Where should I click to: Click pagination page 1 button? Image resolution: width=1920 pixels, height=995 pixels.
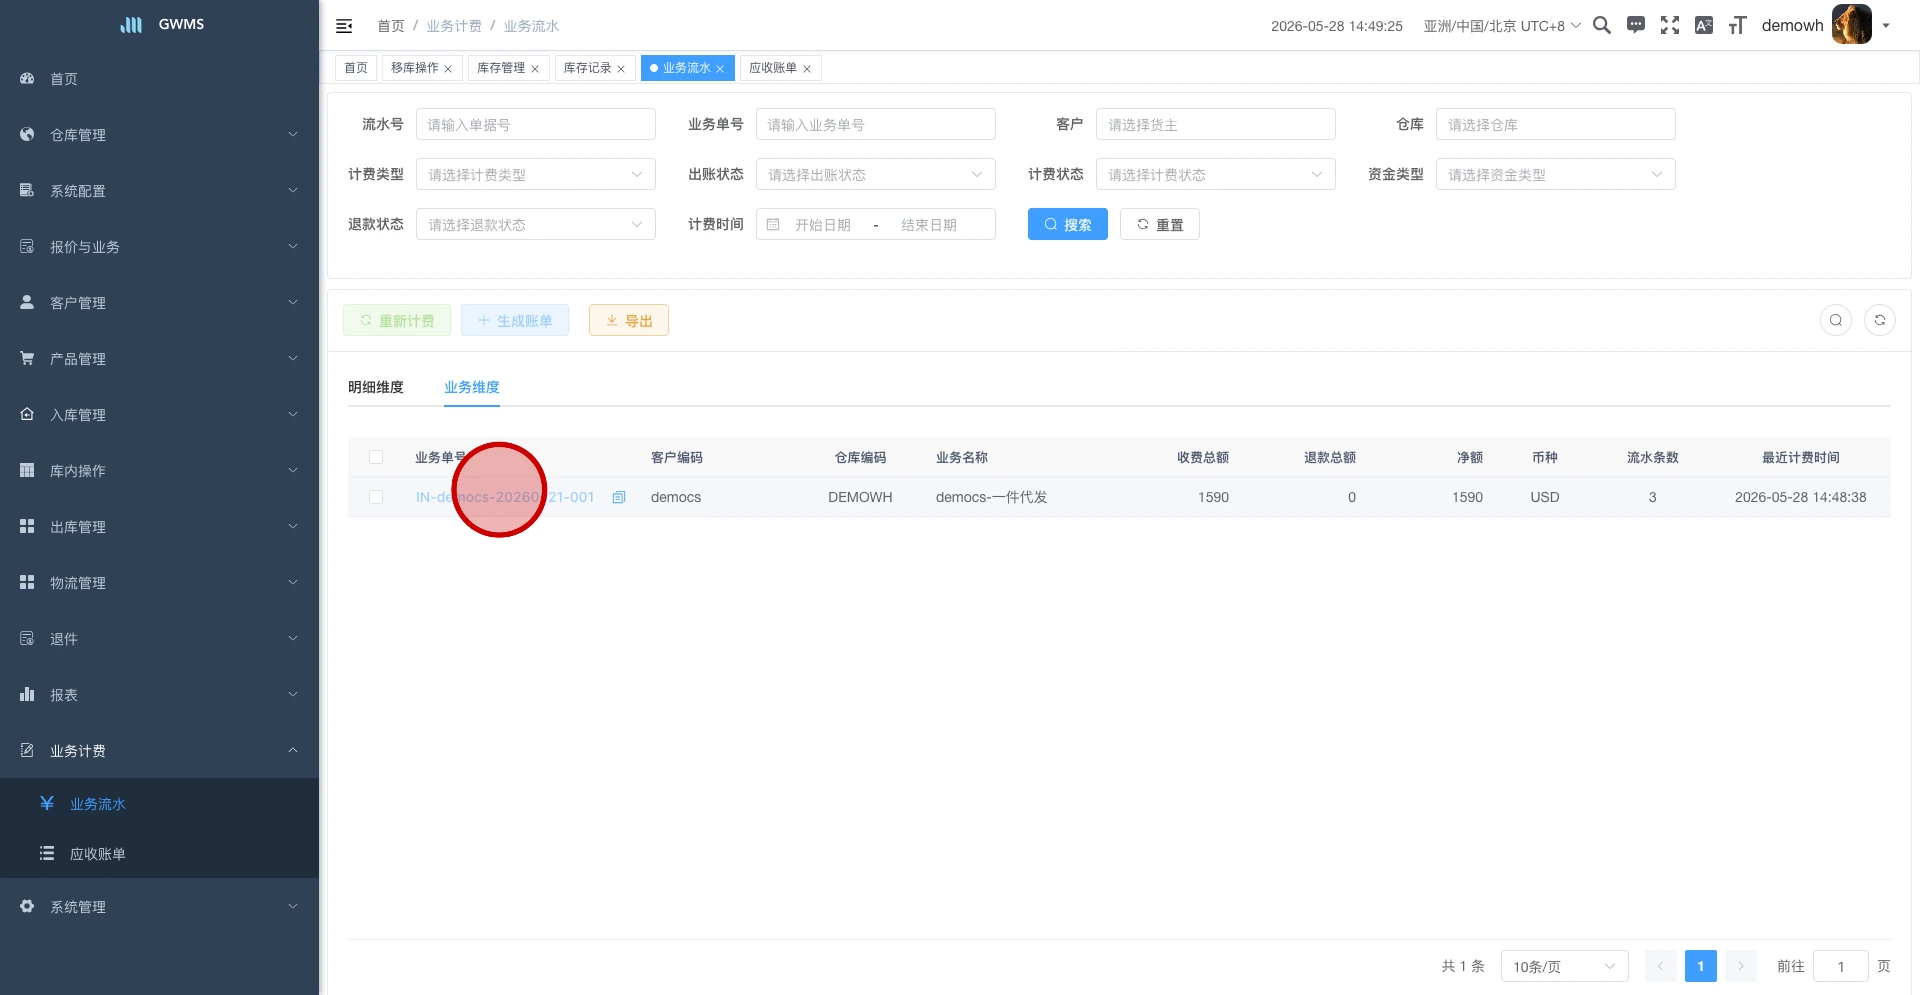(1701, 966)
